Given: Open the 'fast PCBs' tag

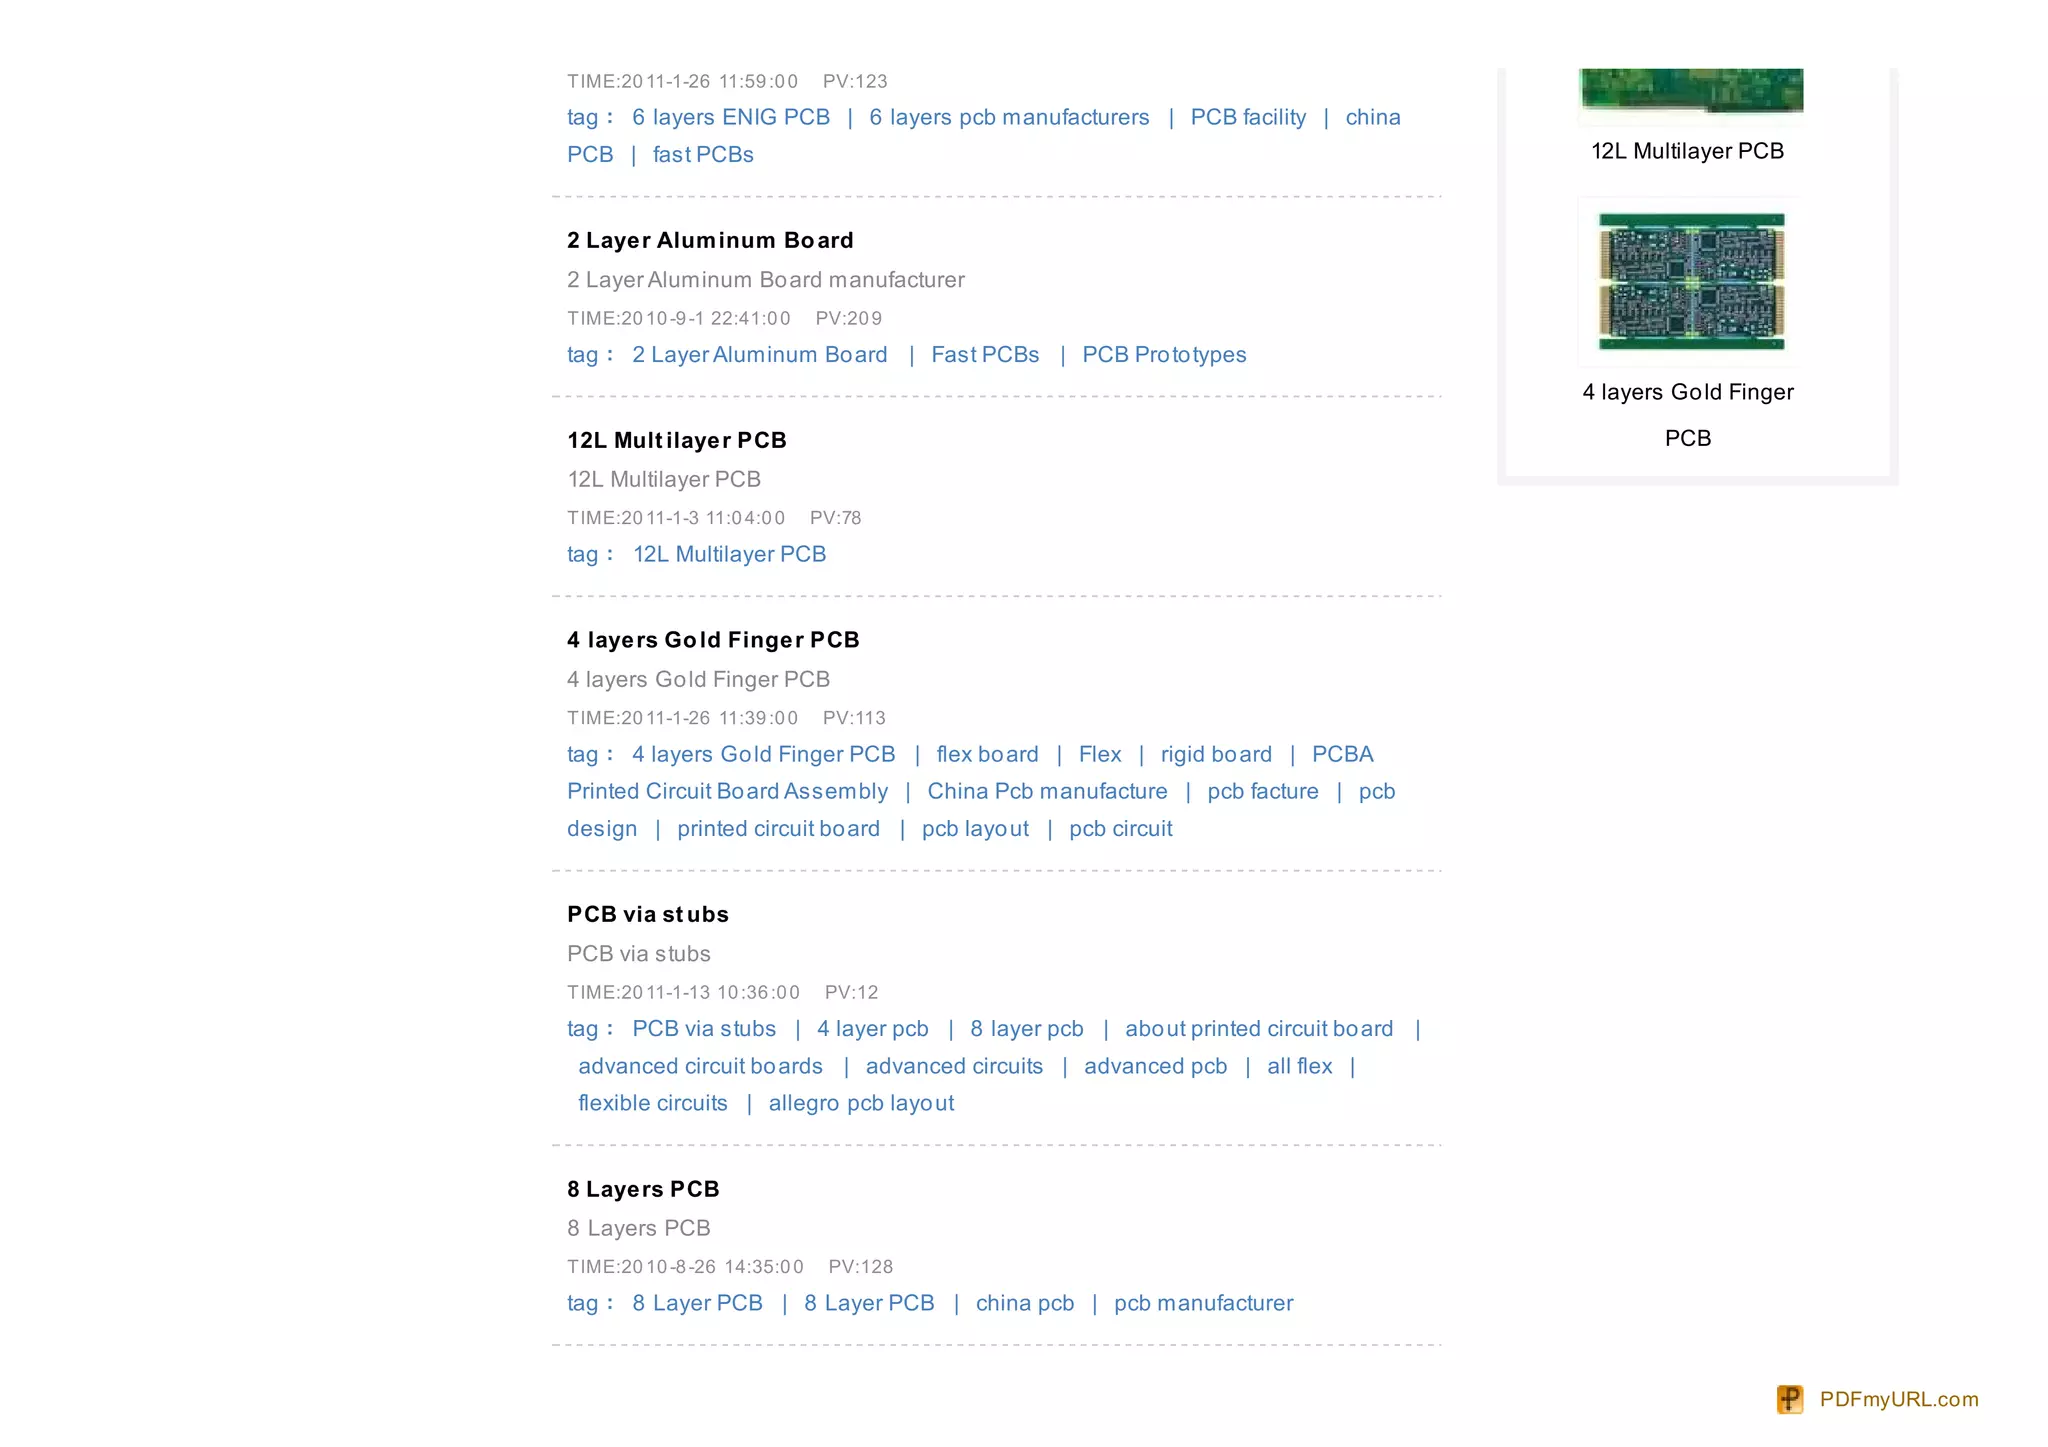Looking at the screenshot, I should (703, 154).
